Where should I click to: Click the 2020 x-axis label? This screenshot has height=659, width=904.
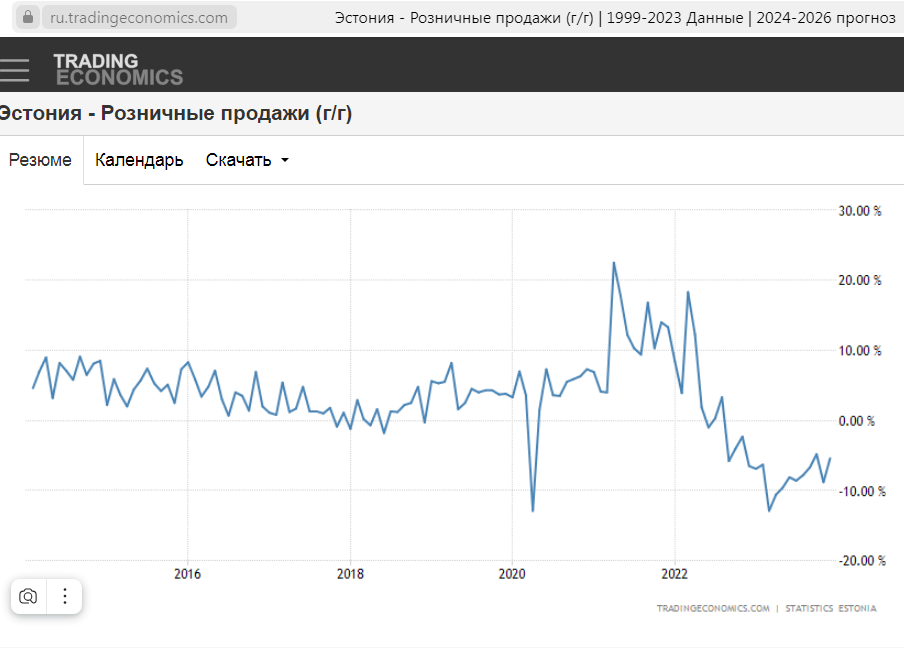512,574
